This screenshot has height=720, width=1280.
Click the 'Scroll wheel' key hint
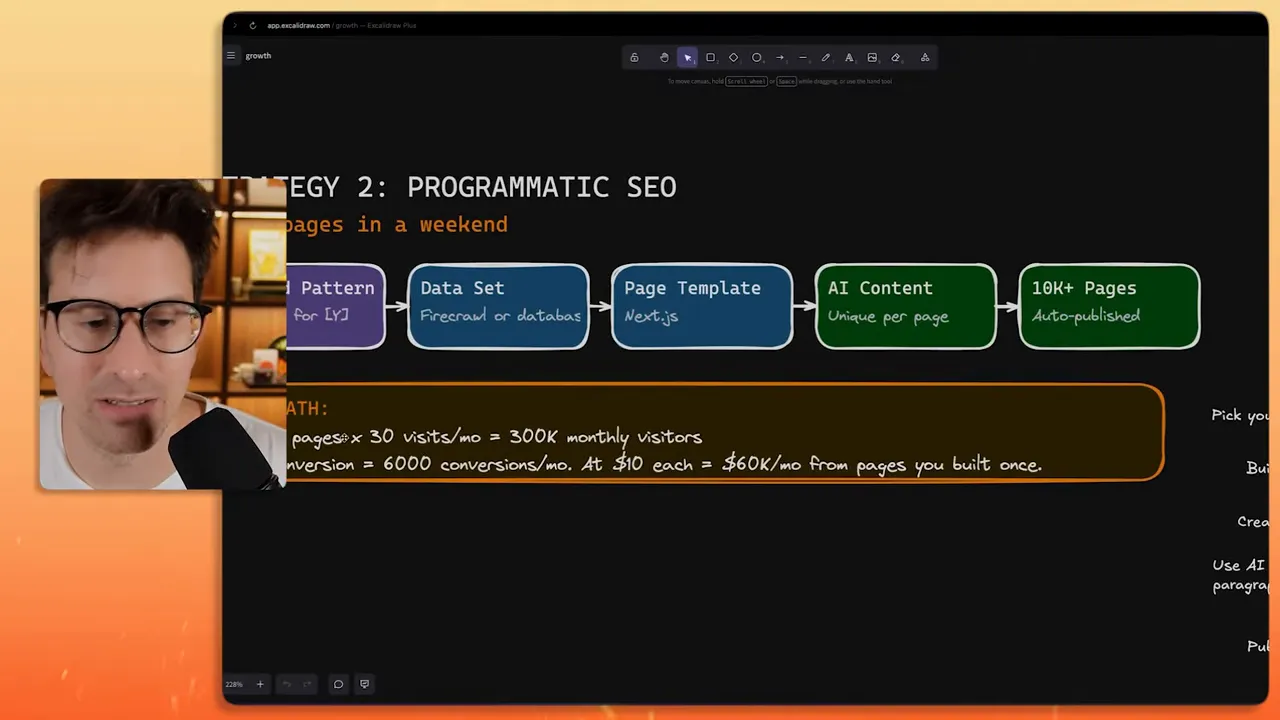[746, 81]
